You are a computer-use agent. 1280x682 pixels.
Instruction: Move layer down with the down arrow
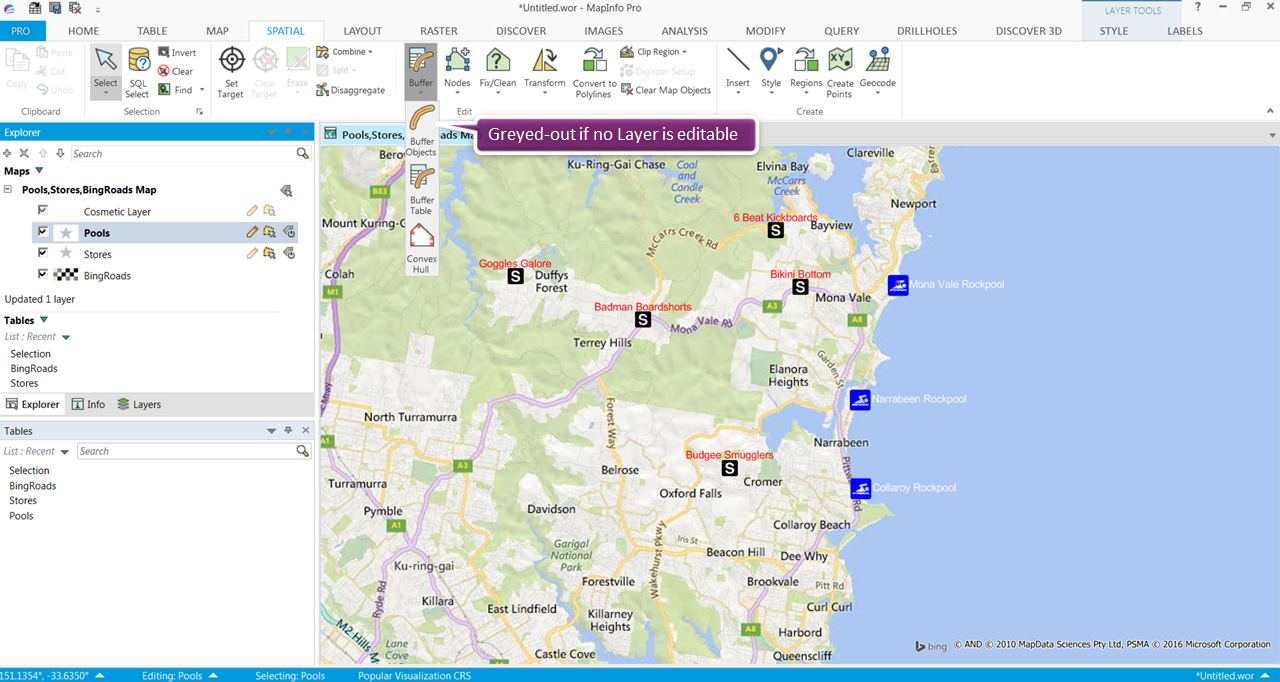tap(60, 153)
